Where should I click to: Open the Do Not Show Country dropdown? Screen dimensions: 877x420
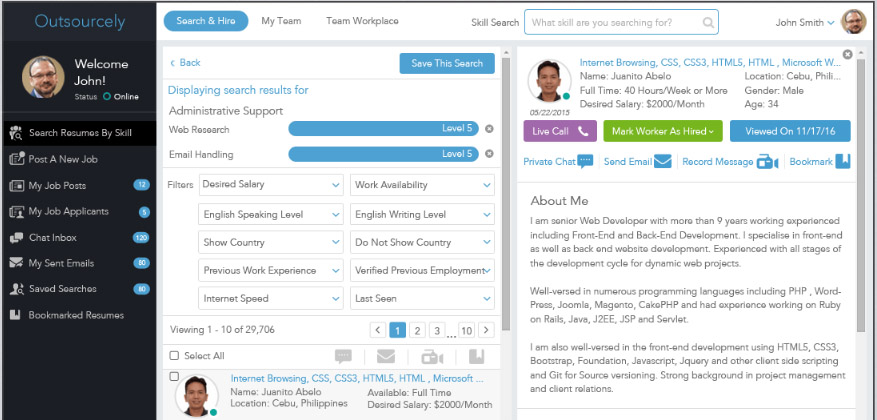tap(422, 243)
